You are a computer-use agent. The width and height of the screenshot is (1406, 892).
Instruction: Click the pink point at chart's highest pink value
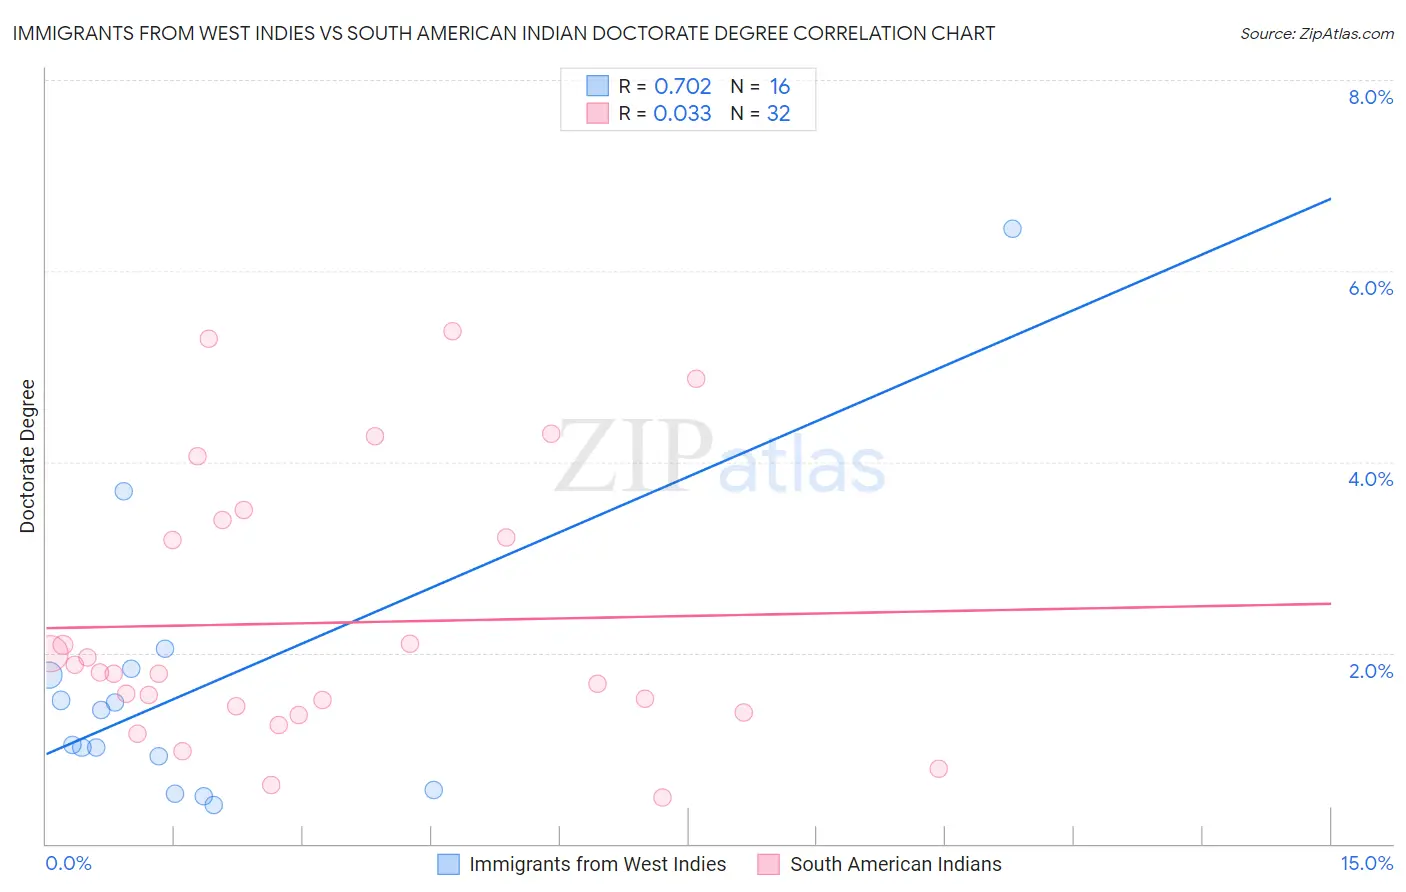[452, 331]
